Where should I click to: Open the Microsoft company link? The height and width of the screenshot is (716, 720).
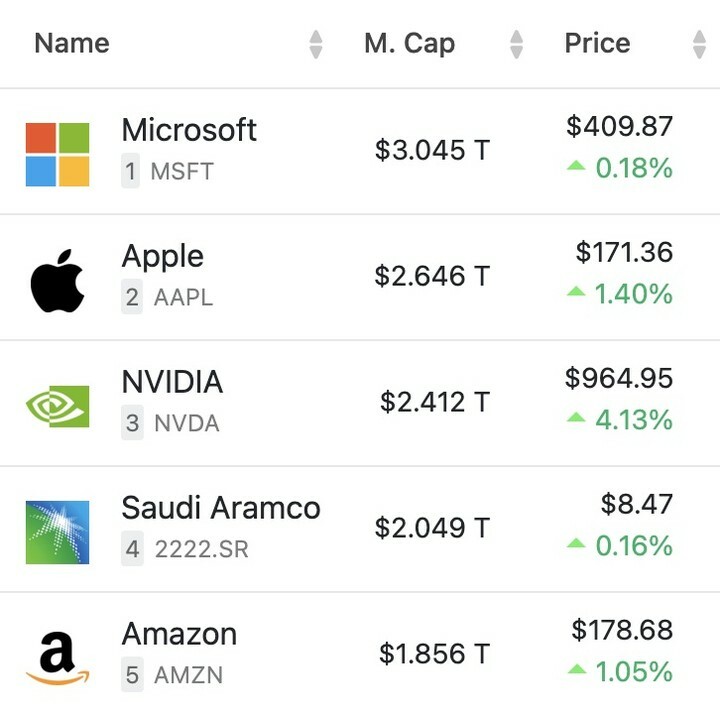click(x=189, y=130)
